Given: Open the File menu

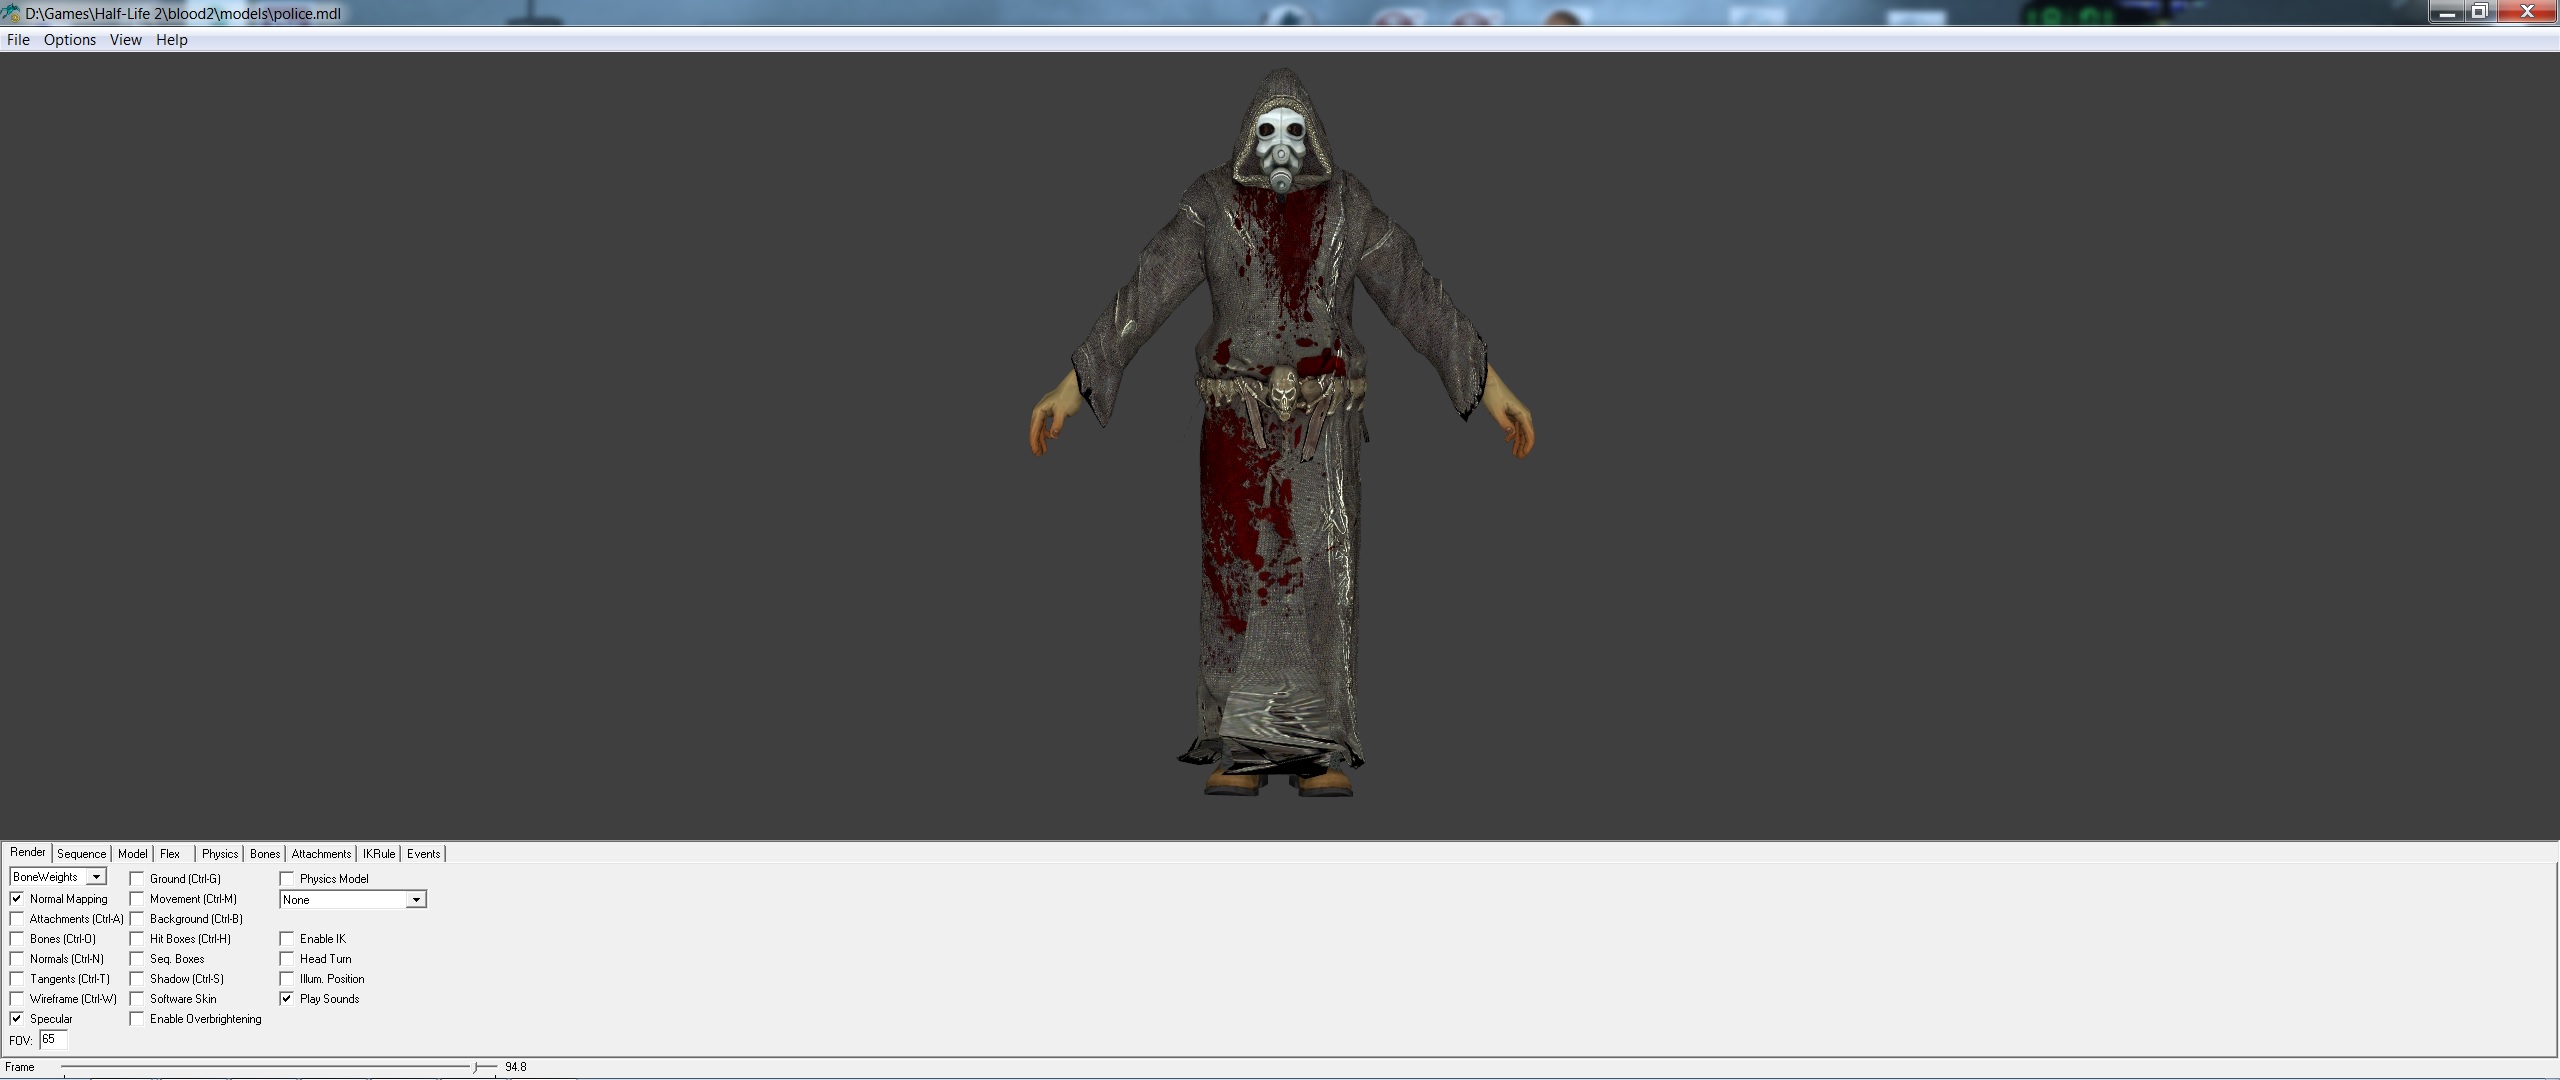Looking at the screenshot, I should pyautogui.click(x=18, y=40).
